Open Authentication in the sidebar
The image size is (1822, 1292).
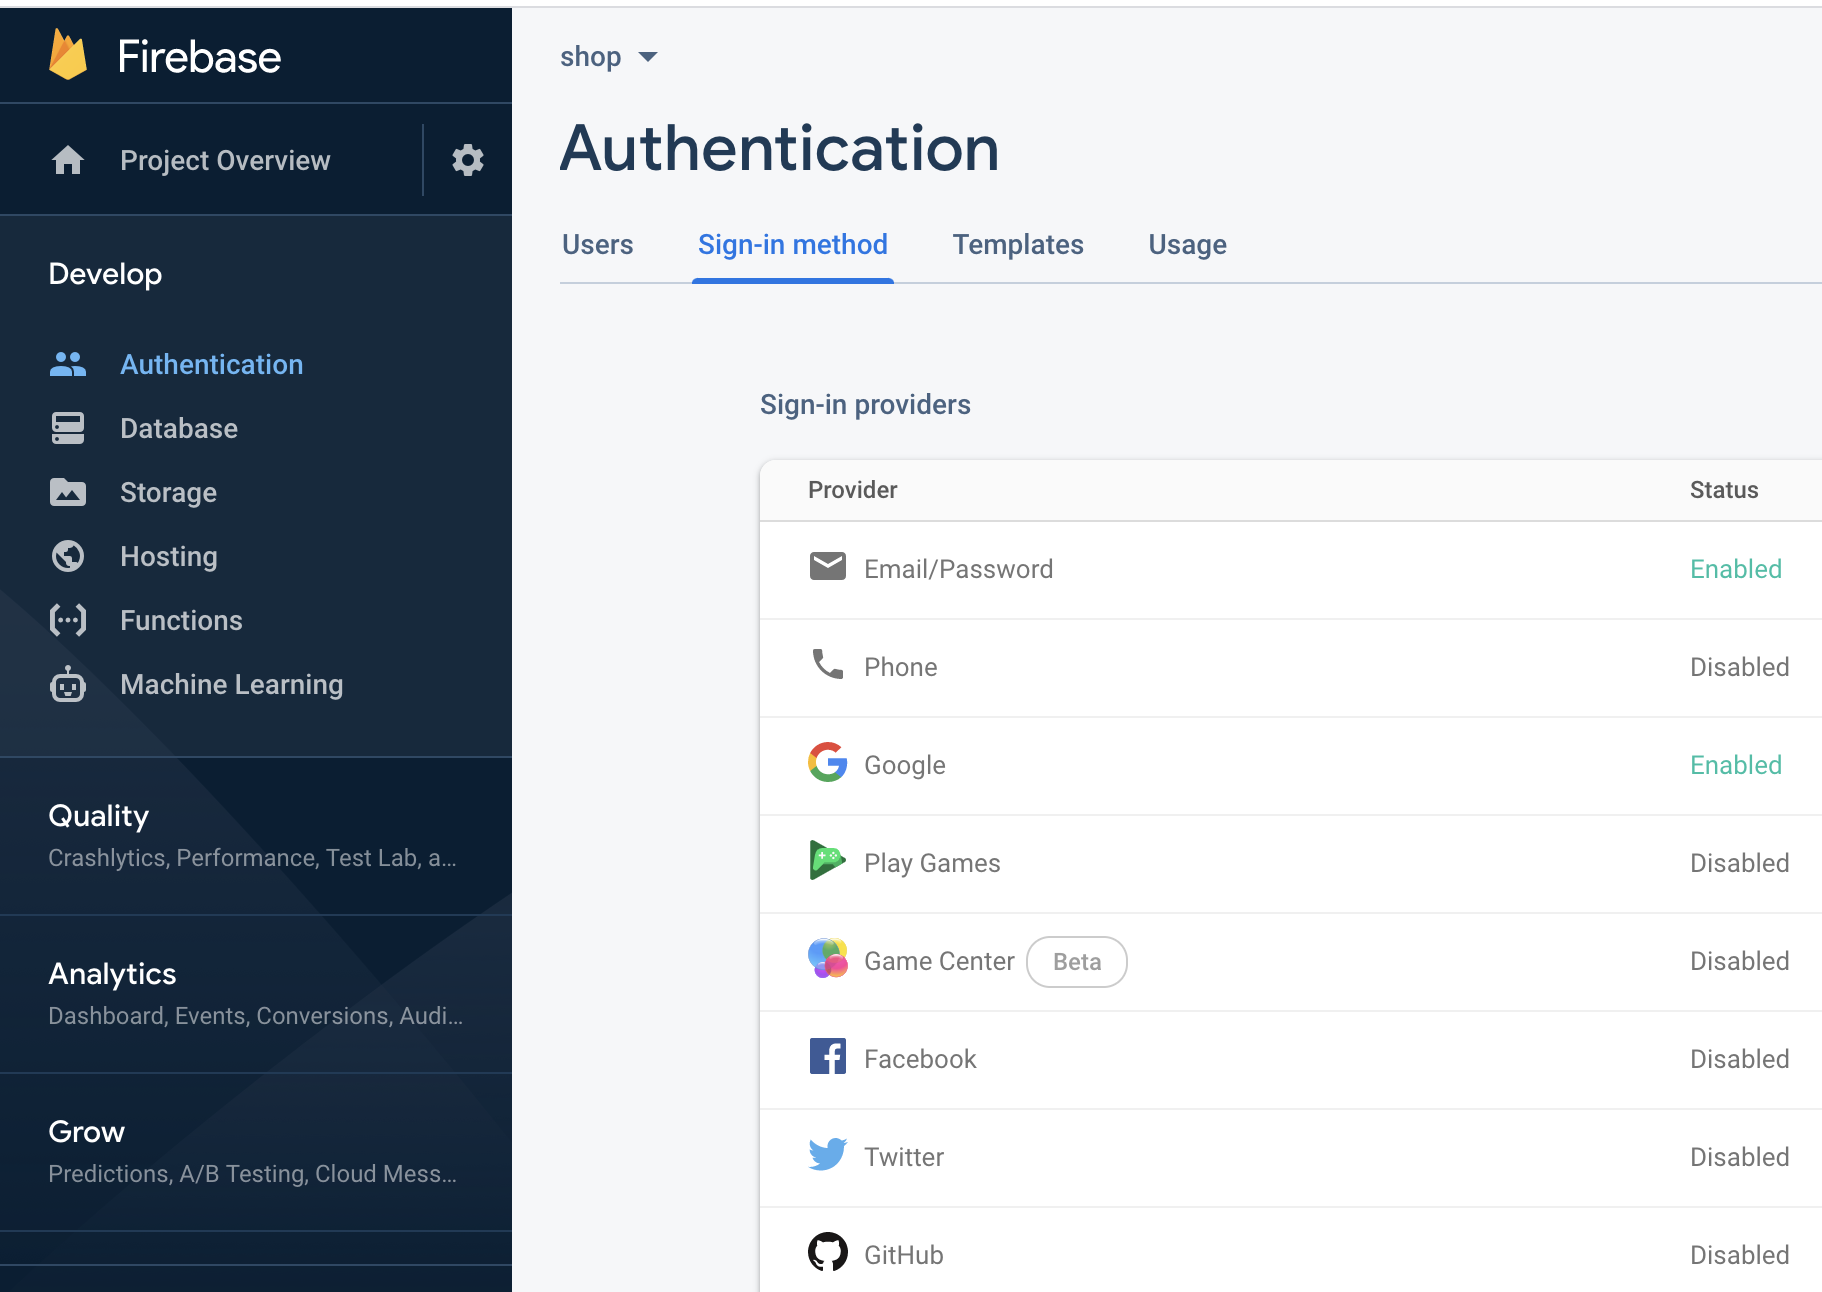[x=212, y=364]
